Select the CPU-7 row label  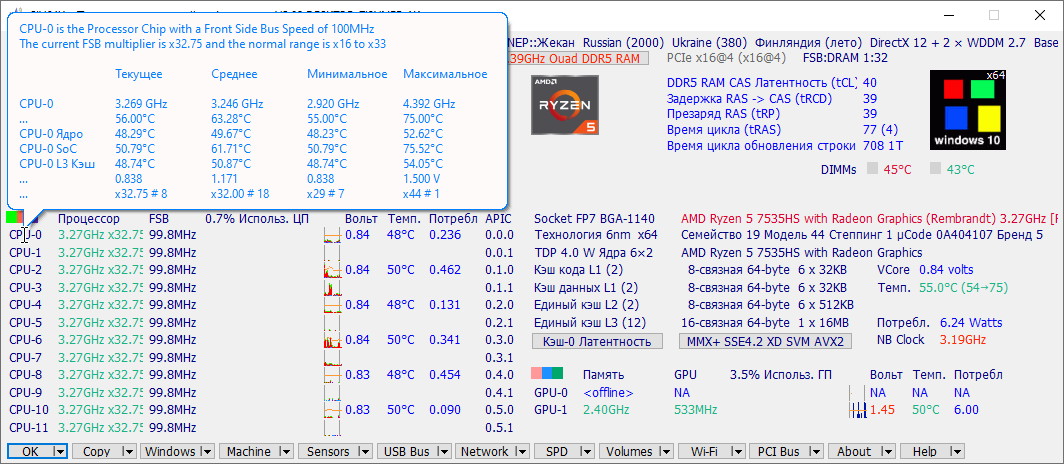tap(25, 357)
